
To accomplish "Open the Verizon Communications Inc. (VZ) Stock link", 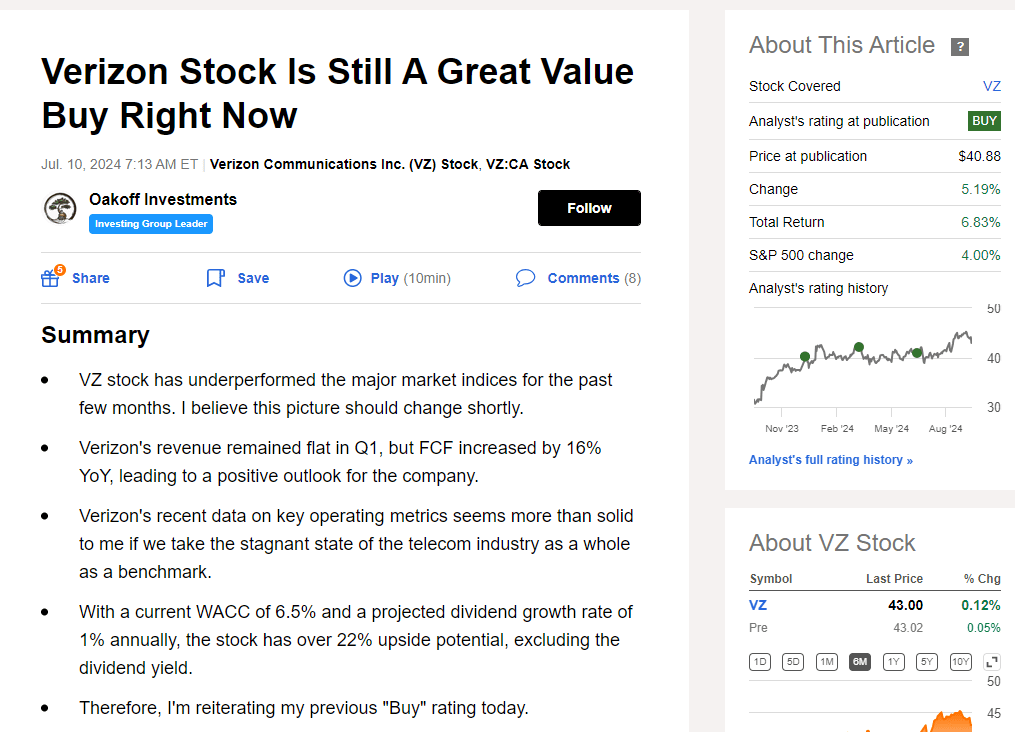I will (x=344, y=164).
